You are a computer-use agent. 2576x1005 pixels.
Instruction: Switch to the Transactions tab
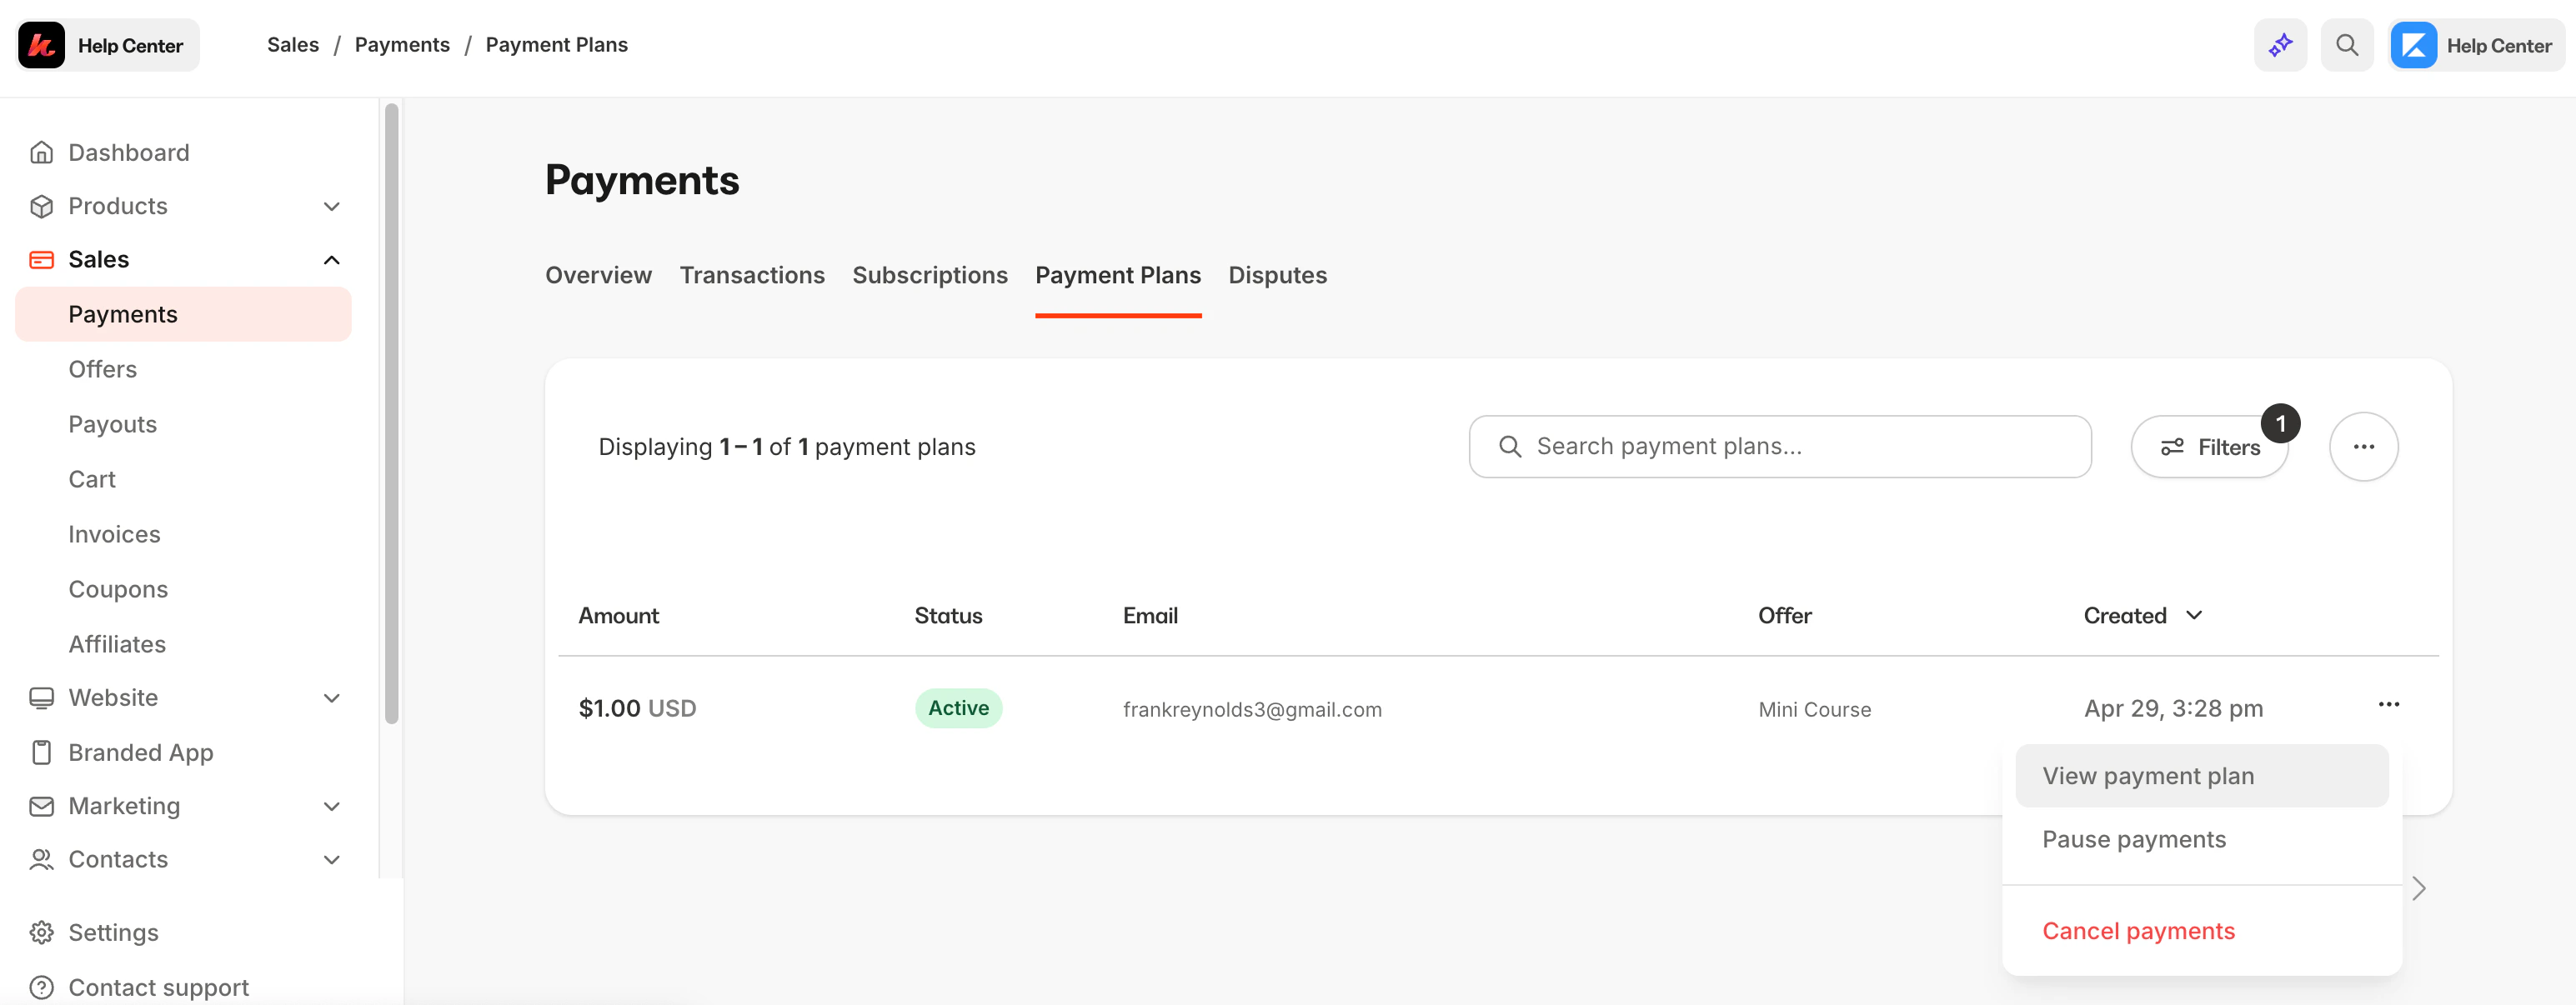(752, 275)
